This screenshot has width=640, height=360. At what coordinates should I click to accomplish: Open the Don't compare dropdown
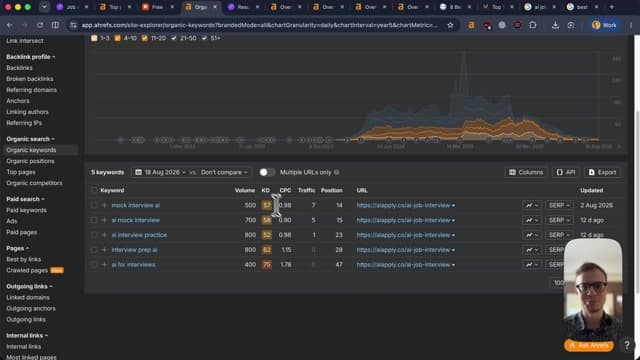point(224,172)
